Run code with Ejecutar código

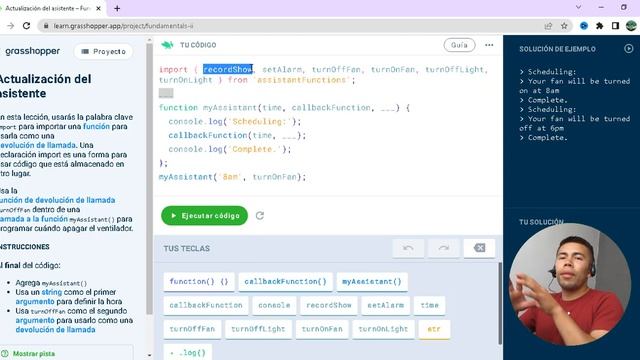[204, 216]
